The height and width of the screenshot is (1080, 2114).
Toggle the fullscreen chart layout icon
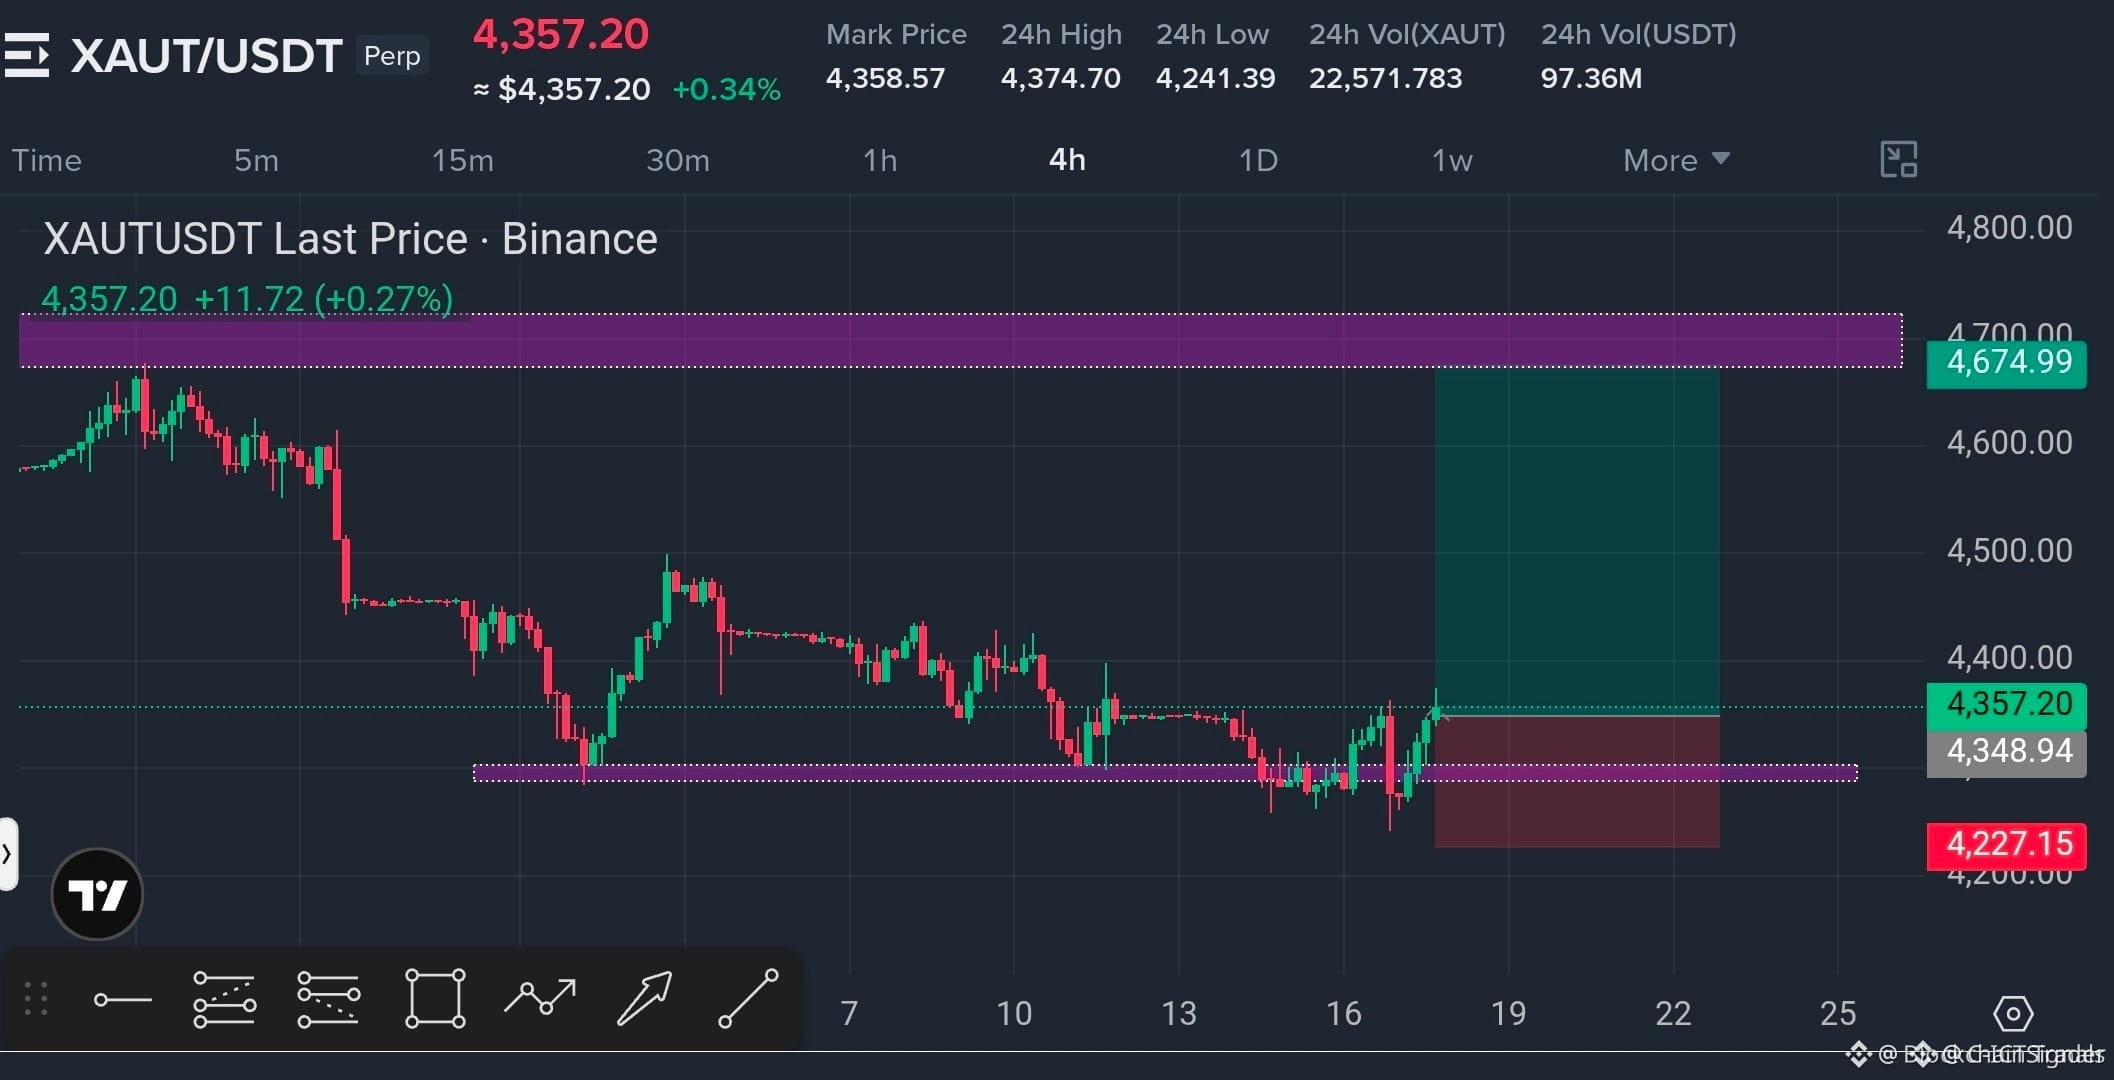click(x=1898, y=160)
